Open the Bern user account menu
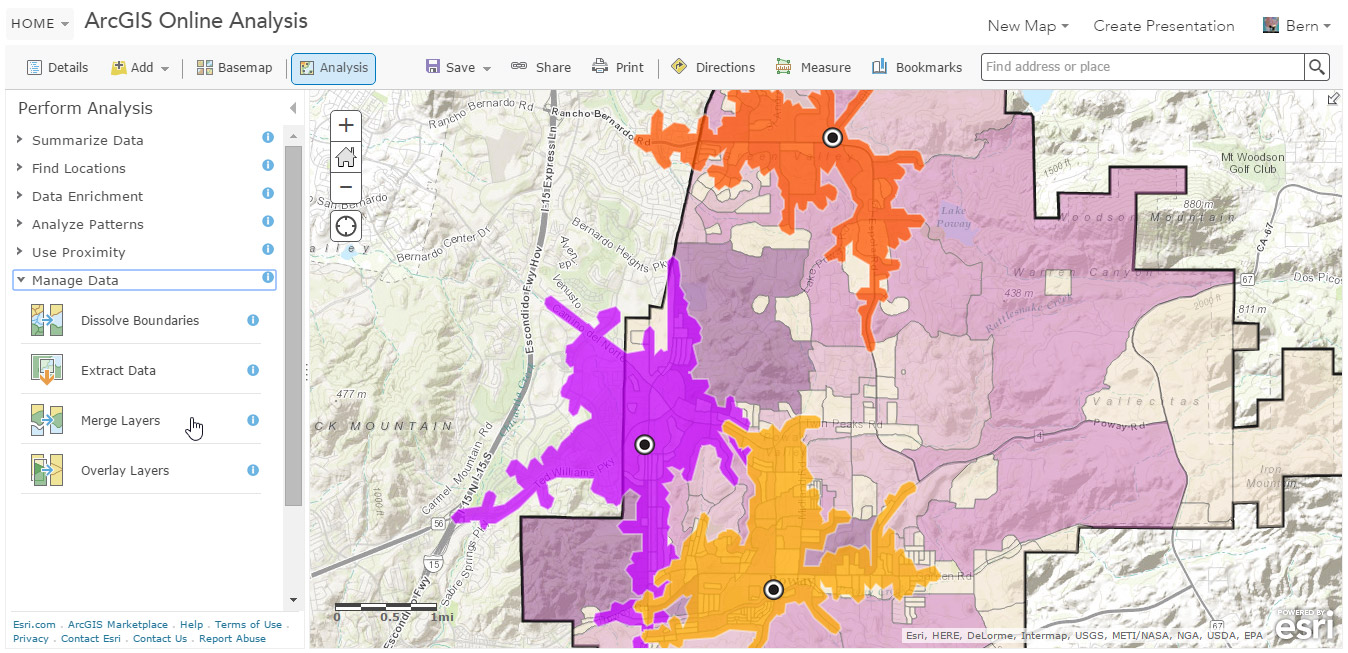1348x653 pixels. tap(1297, 26)
